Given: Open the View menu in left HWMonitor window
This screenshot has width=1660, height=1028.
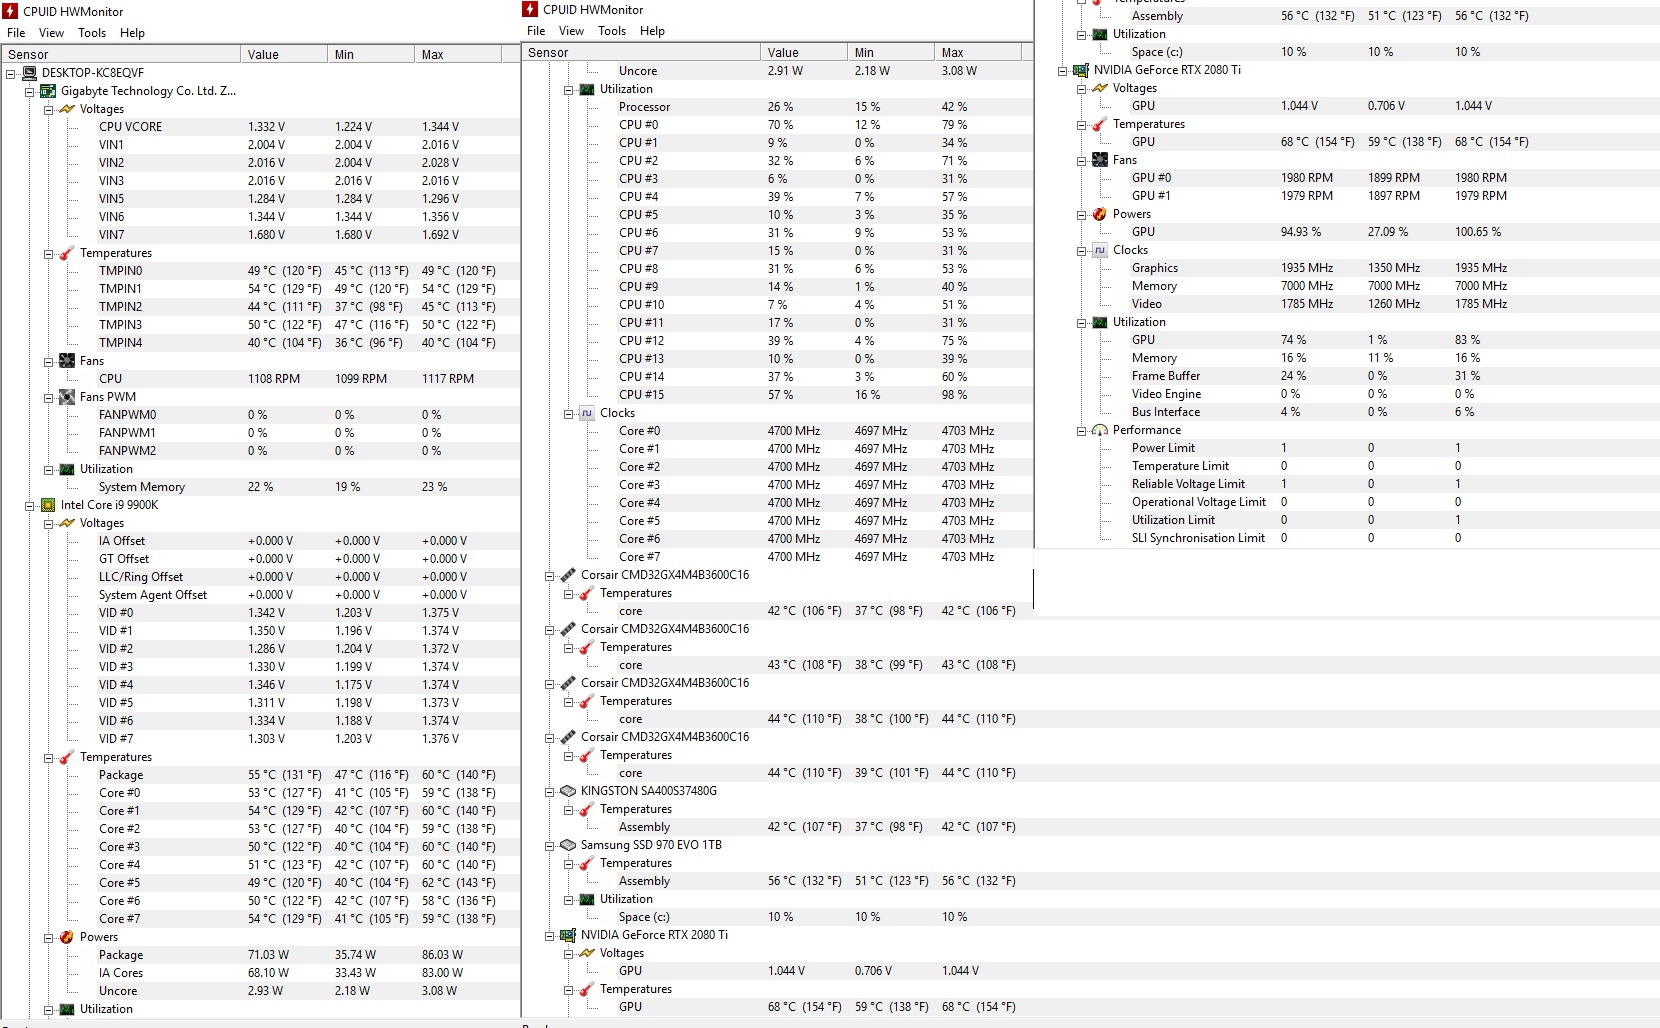Looking at the screenshot, I should [51, 33].
